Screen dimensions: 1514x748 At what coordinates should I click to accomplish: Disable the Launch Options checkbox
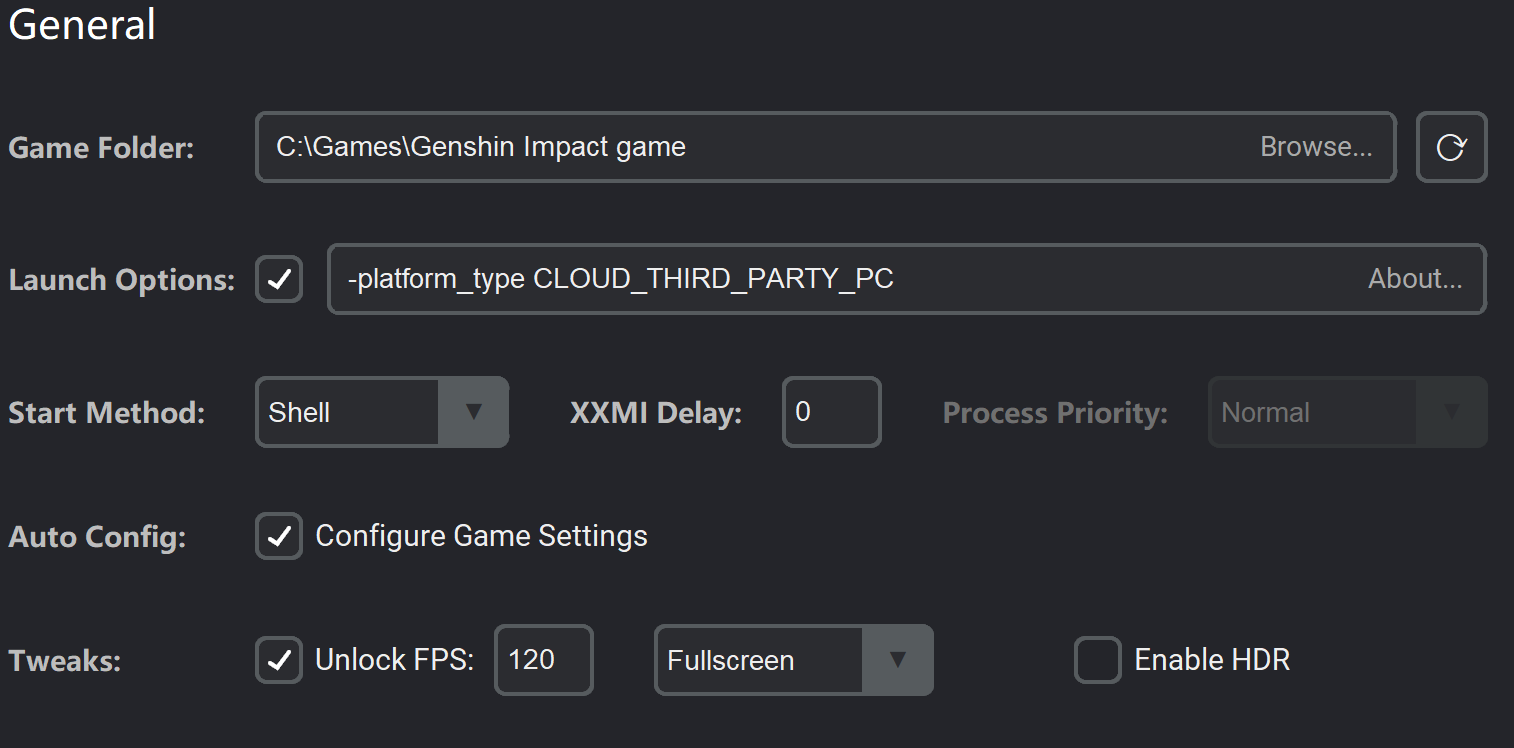[279, 280]
